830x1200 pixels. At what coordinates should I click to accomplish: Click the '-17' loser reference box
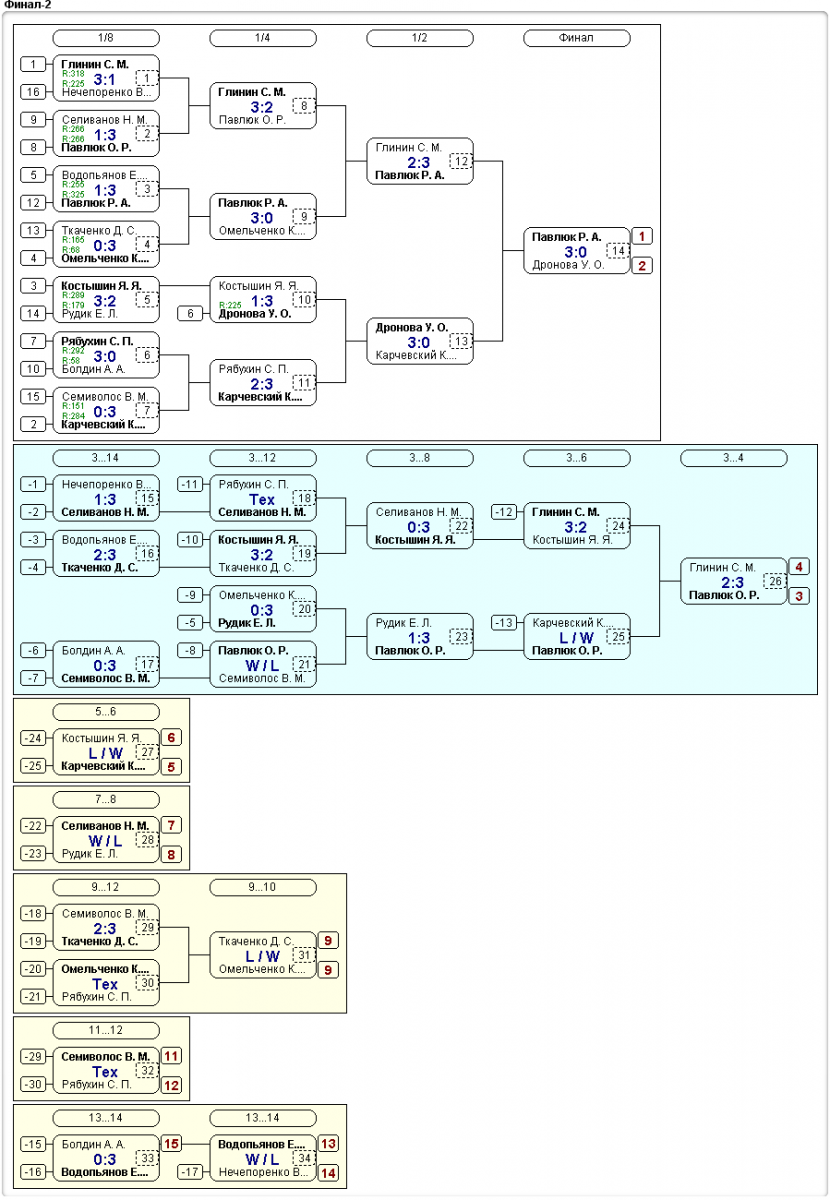pos(192,1172)
